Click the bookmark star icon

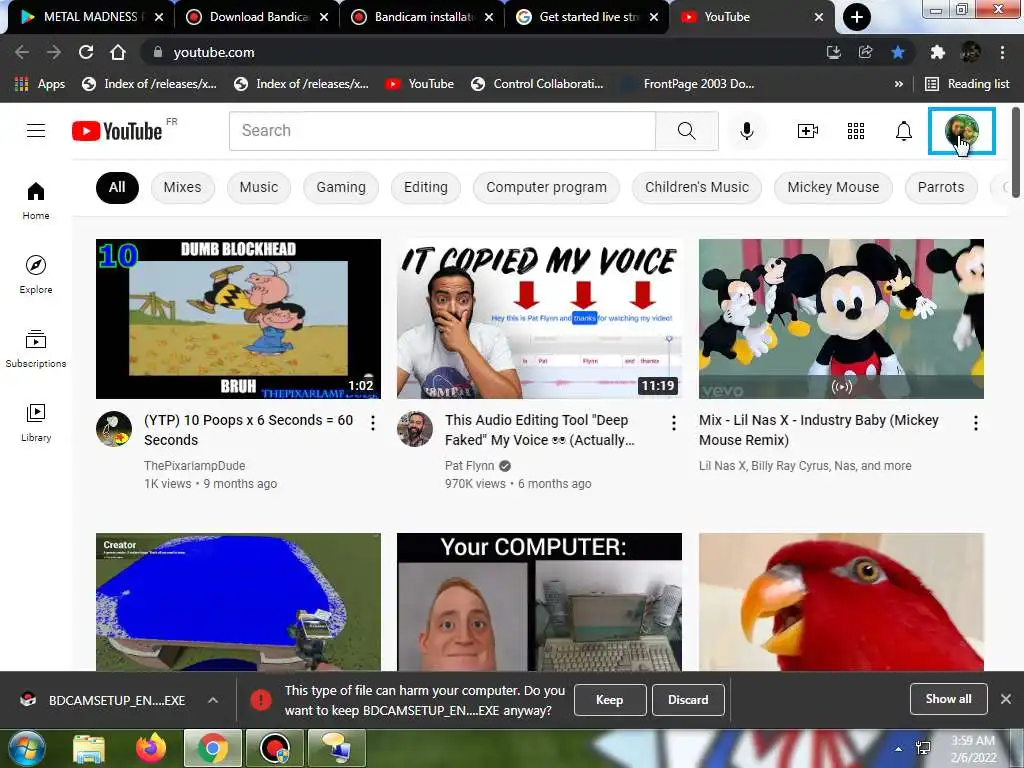coord(898,52)
